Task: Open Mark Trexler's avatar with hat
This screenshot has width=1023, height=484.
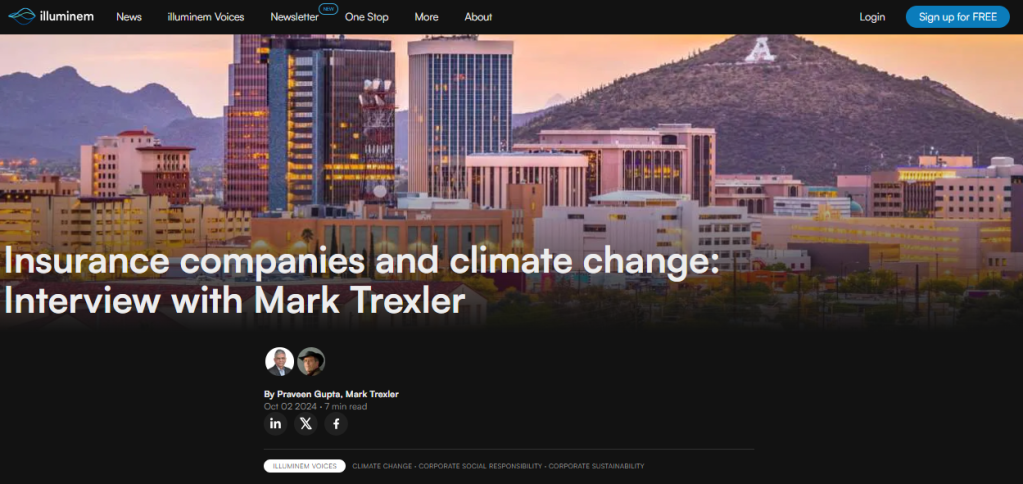Action: (311, 361)
